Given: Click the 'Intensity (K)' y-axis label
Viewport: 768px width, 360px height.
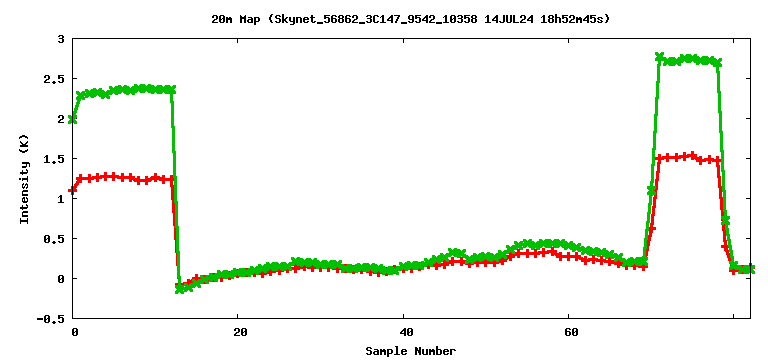Looking at the screenshot, I should 24,180.
